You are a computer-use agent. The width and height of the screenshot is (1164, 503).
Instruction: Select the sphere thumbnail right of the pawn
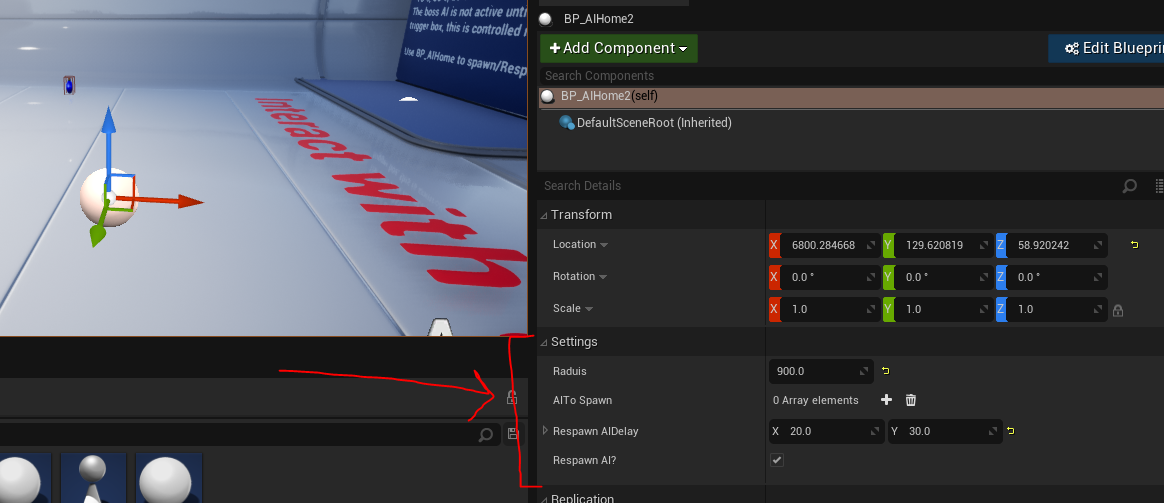[x=169, y=479]
